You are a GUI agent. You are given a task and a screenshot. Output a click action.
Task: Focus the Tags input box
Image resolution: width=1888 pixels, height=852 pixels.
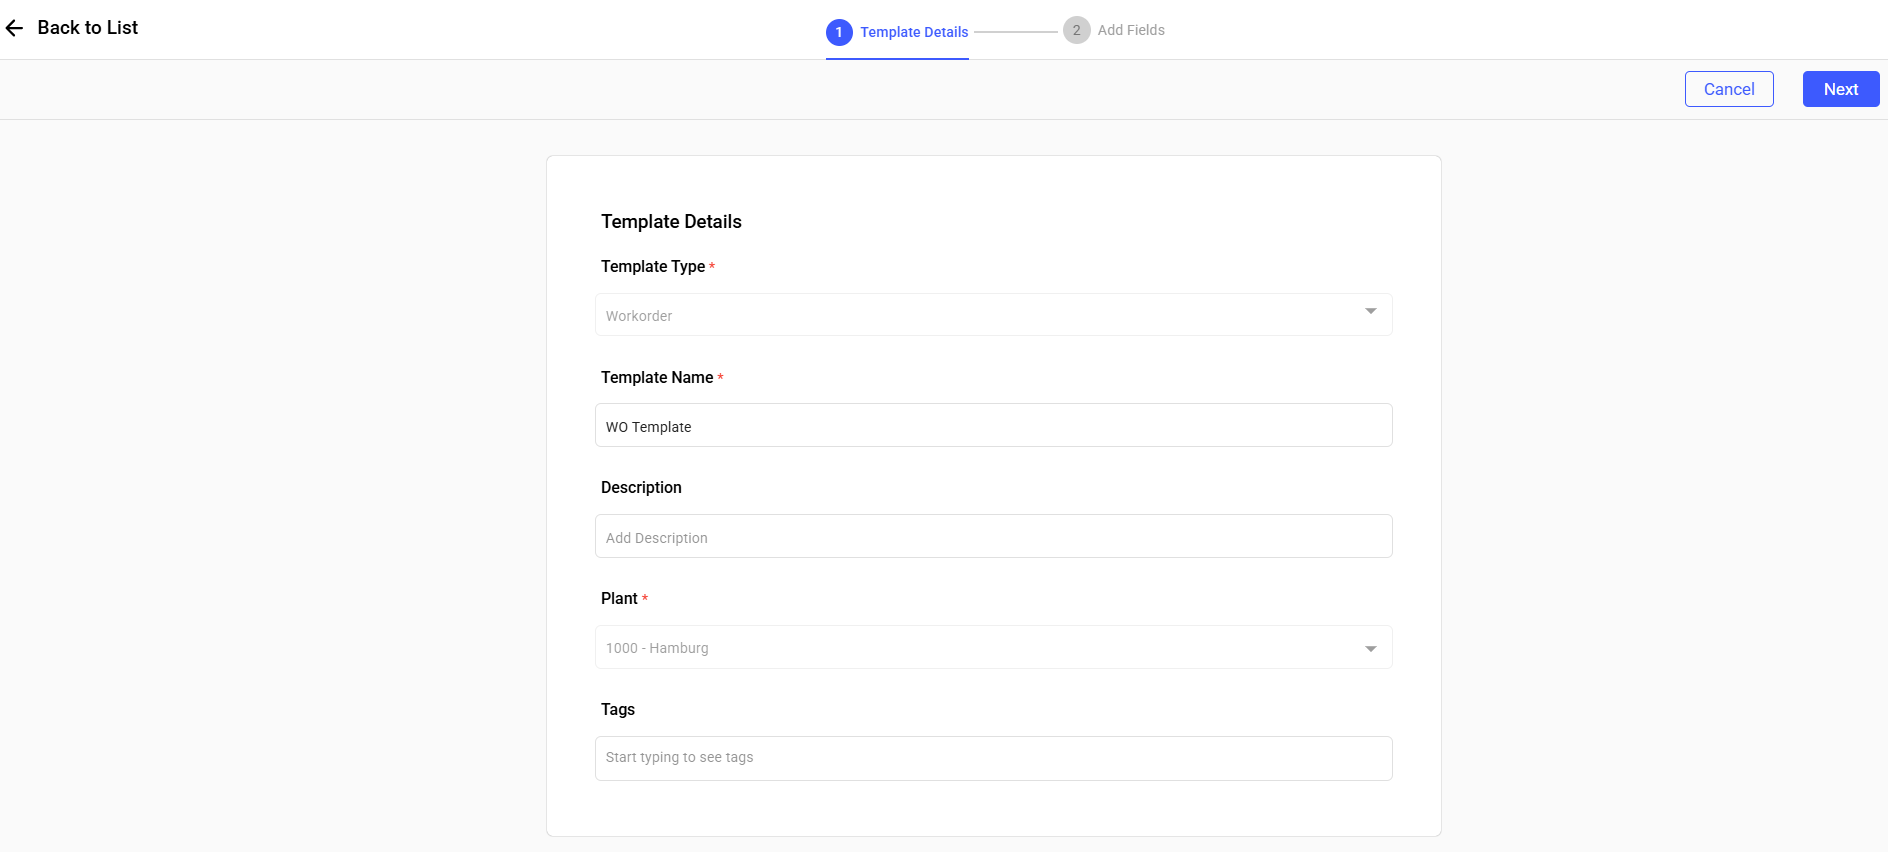coord(993,758)
